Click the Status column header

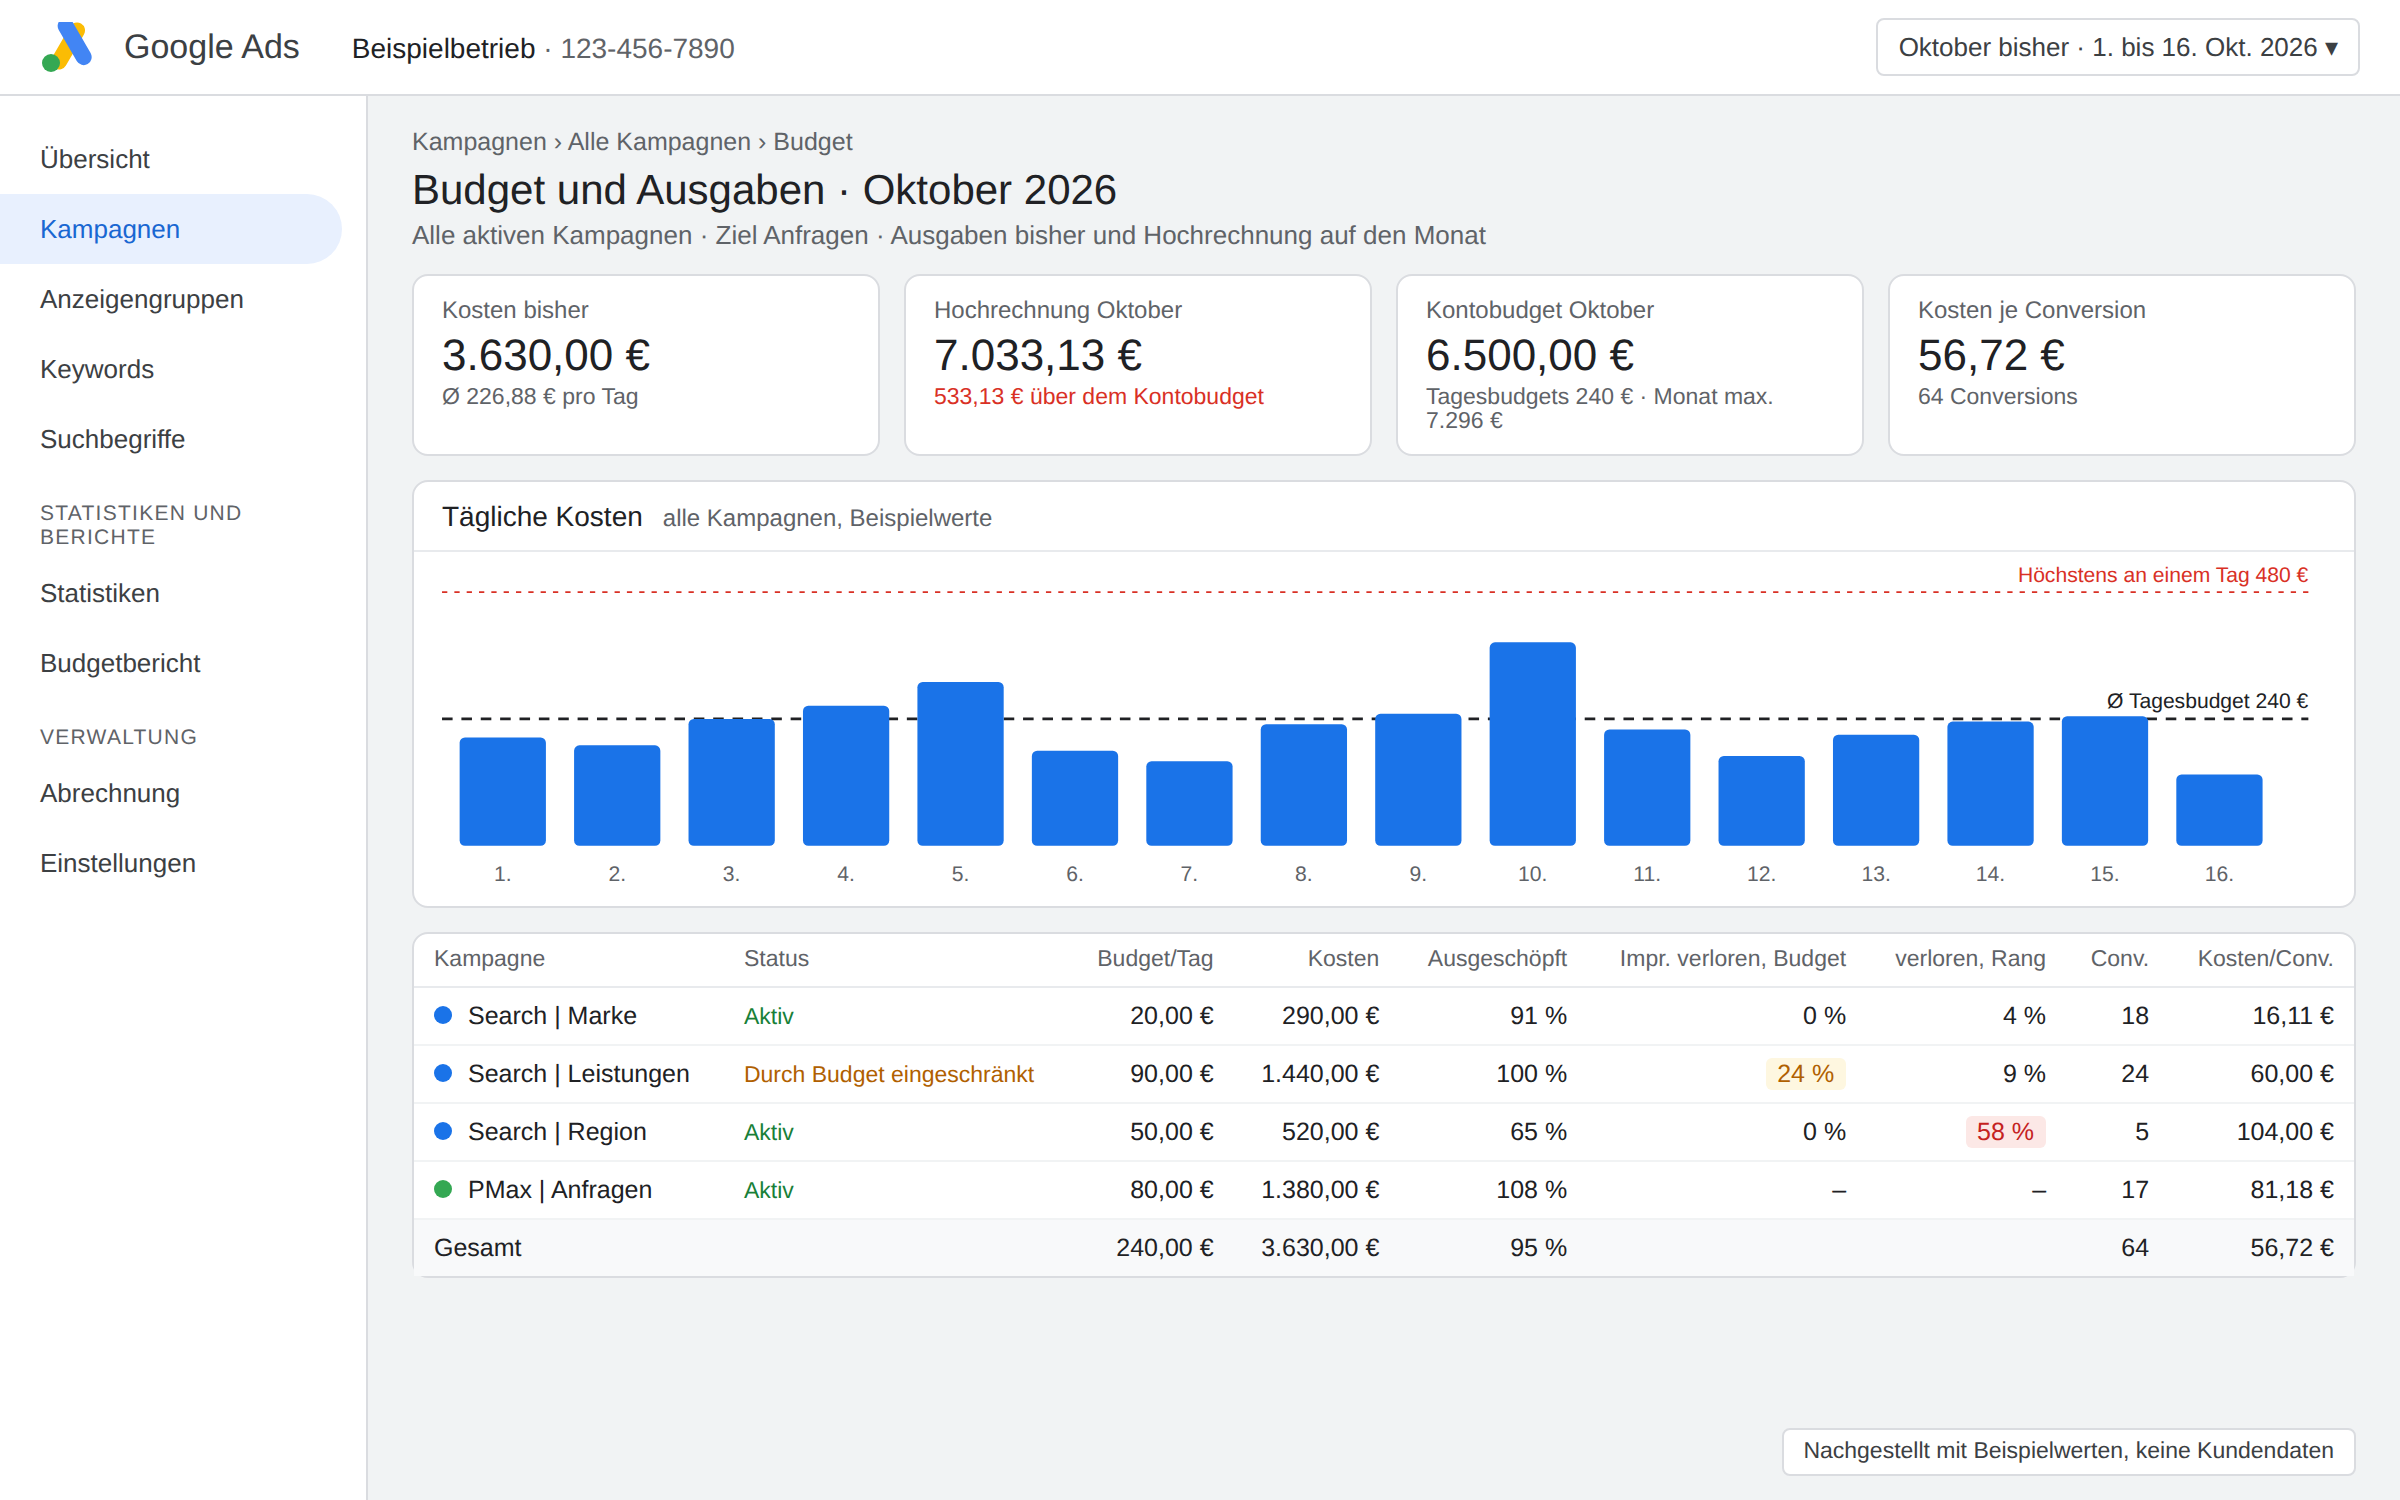pyautogui.click(x=776, y=958)
